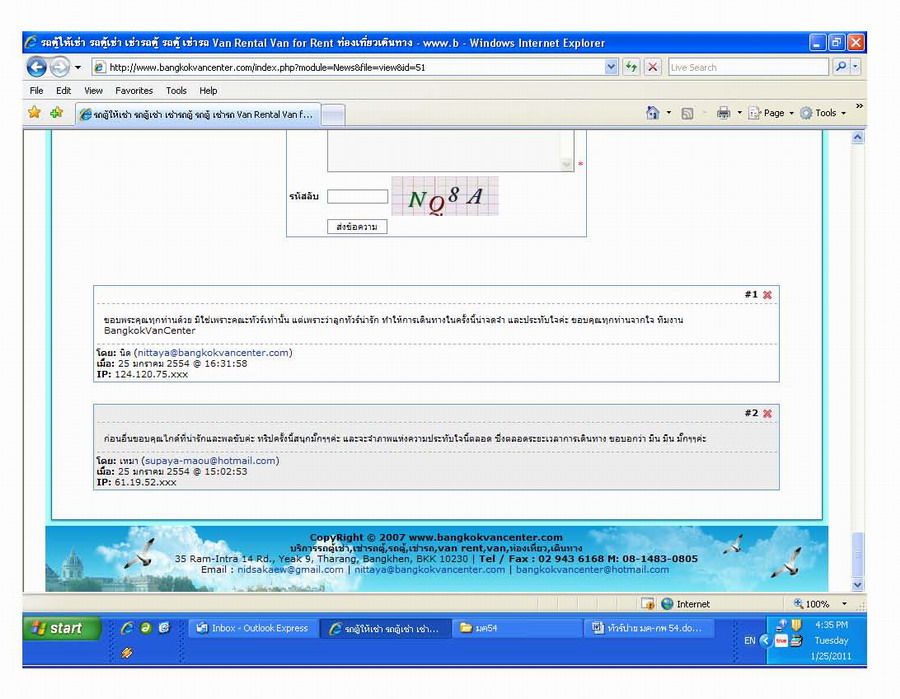This screenshot has height=699, width=900.
Task: Click the 'true' tray icon
Action: pos(781,640)
